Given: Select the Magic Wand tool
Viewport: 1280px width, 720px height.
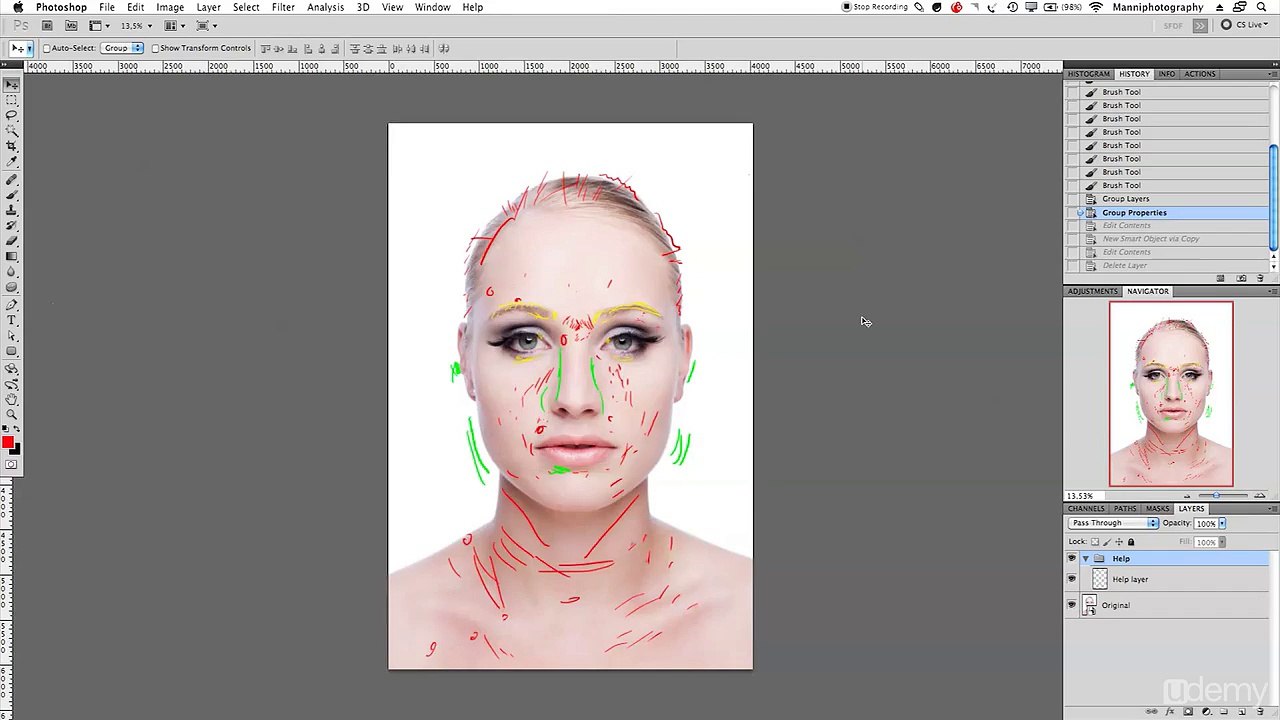Looking at the screenshot, I should [x=11, y=130].
